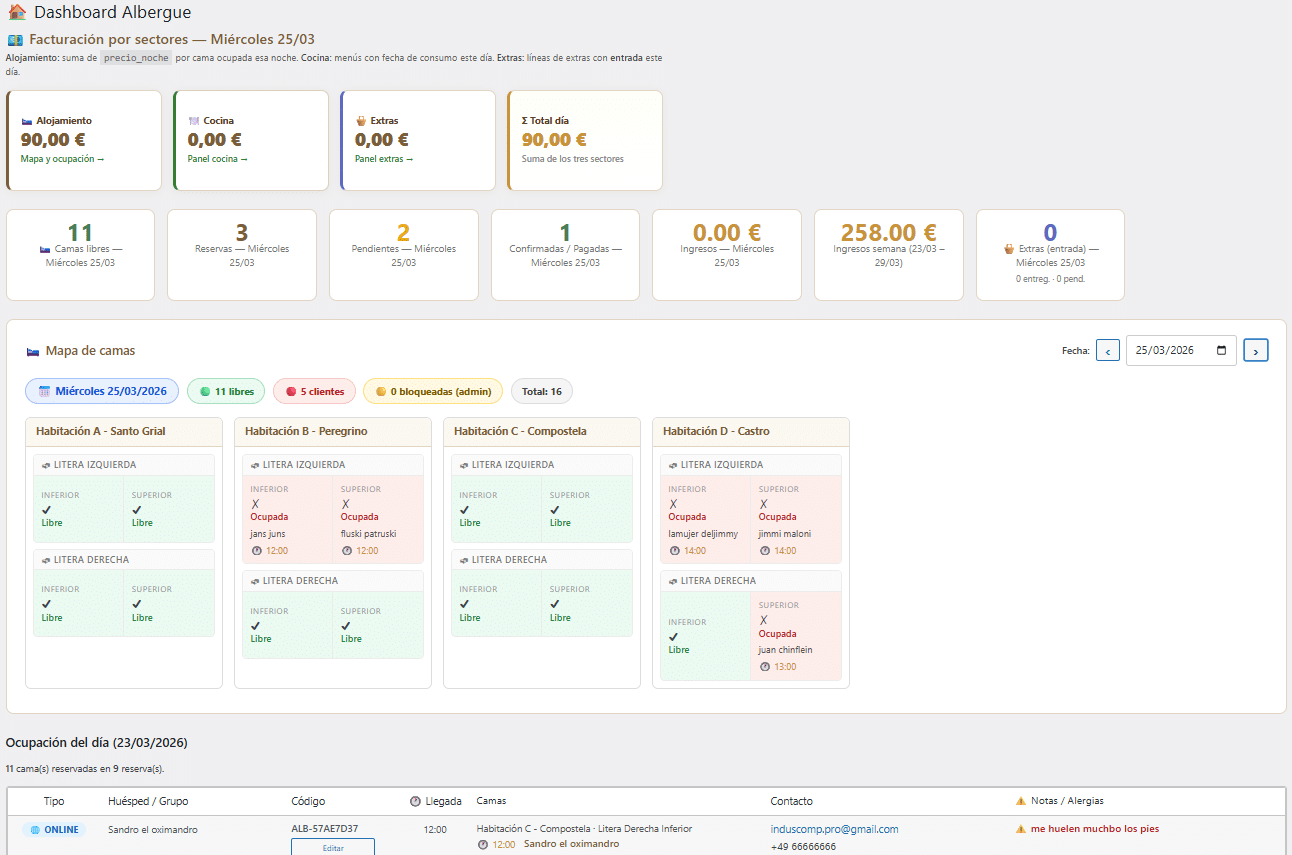Advance to next day with right arrow
Image resolution: width=1292 pixels, height=855 pixels.
pyautogui.click(x=1256, y=351)
